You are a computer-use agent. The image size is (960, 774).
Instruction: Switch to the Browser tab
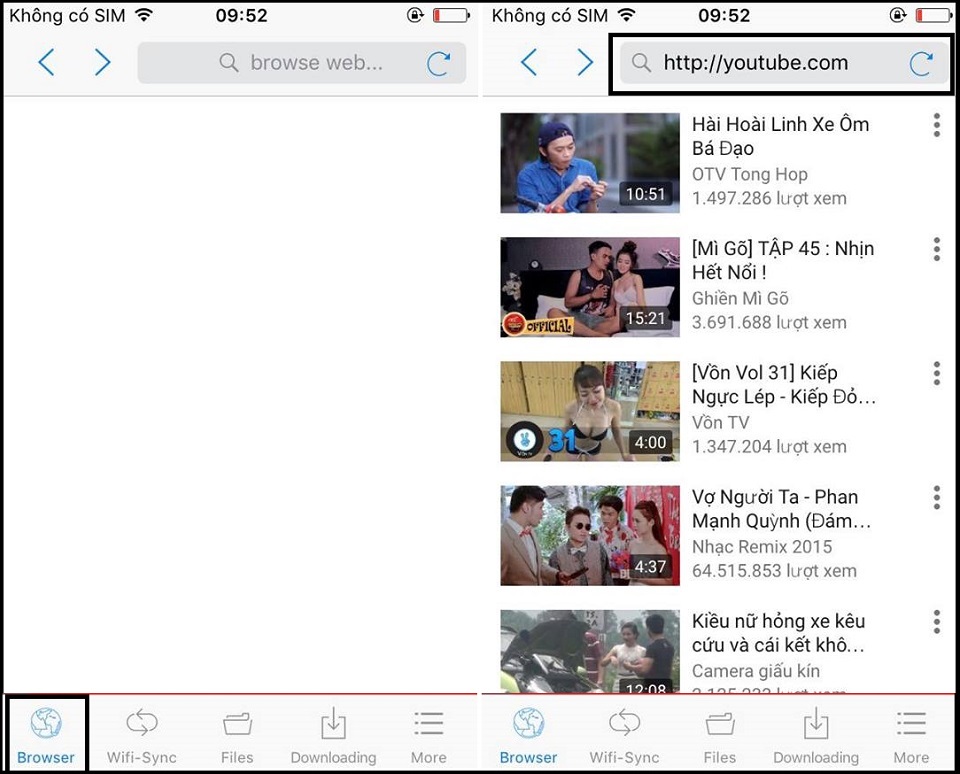528,733
